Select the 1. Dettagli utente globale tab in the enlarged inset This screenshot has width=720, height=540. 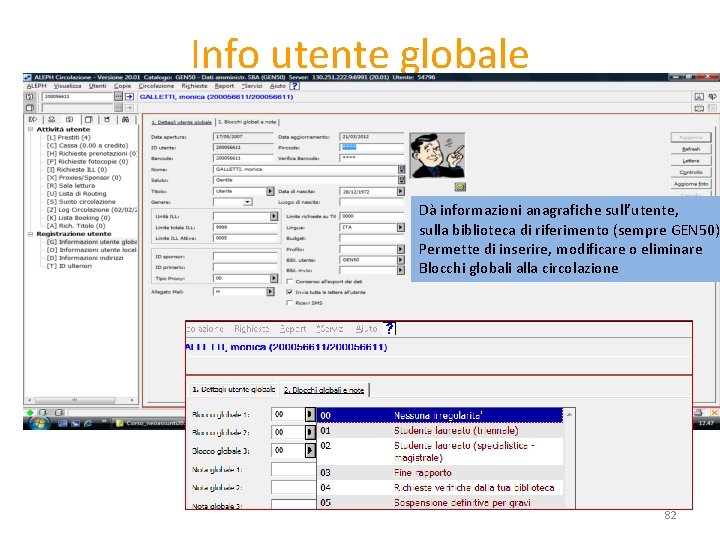tap(234, 389)
